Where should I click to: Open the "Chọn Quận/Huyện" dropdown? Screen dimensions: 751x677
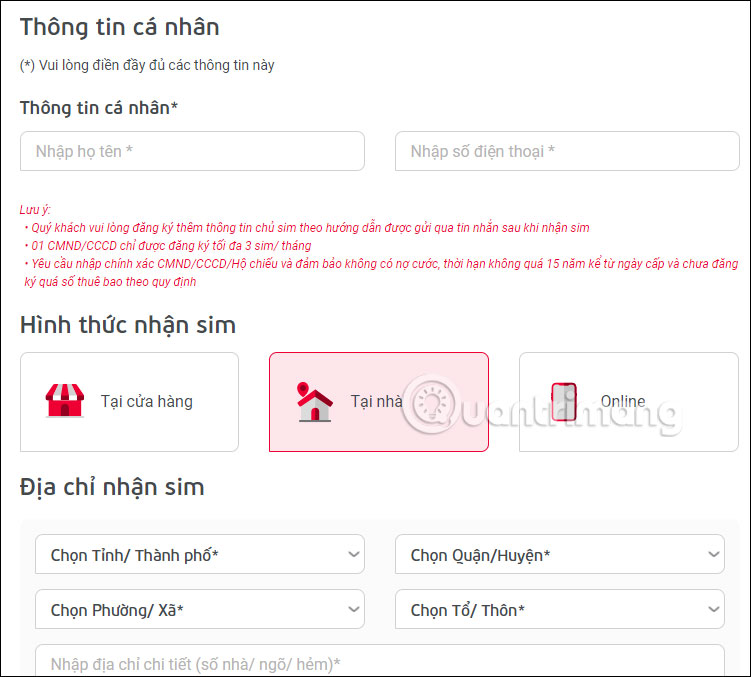(x=559, y=554)
